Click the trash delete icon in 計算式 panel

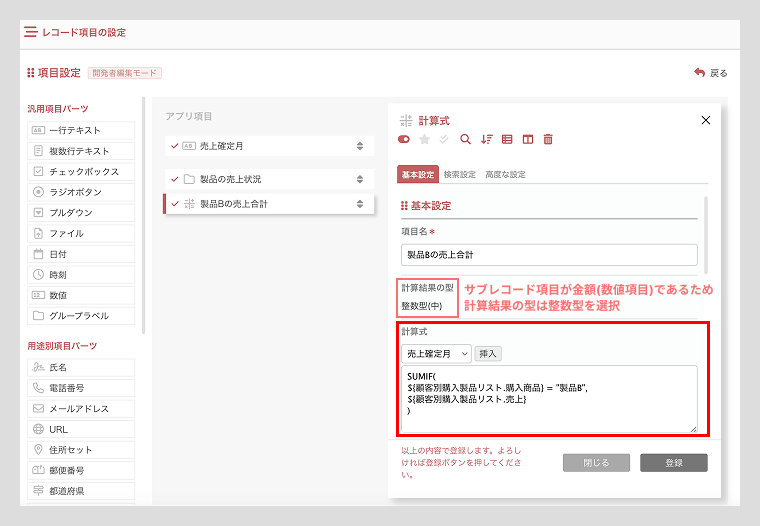548,140
